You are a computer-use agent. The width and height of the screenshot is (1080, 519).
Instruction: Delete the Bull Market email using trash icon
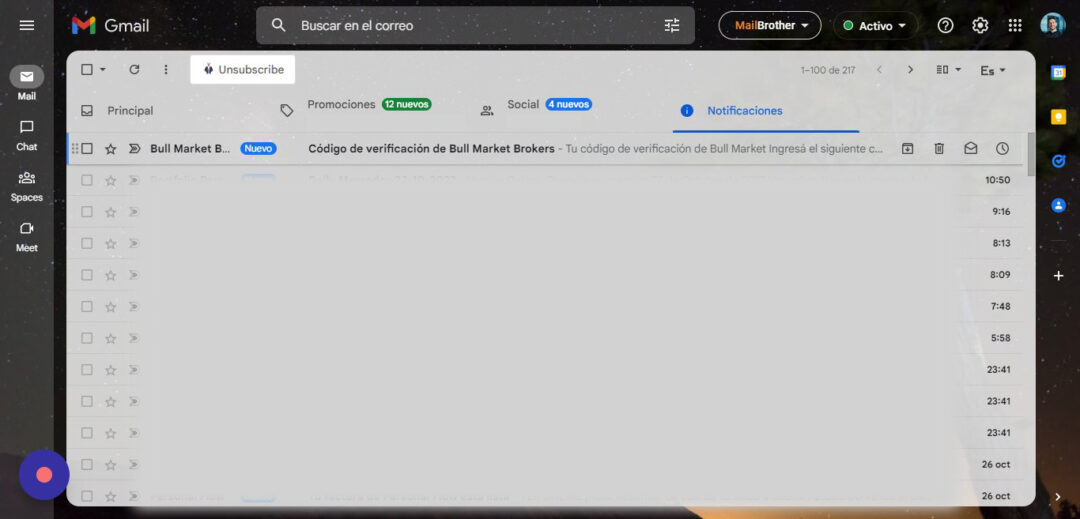pos(939,149)
